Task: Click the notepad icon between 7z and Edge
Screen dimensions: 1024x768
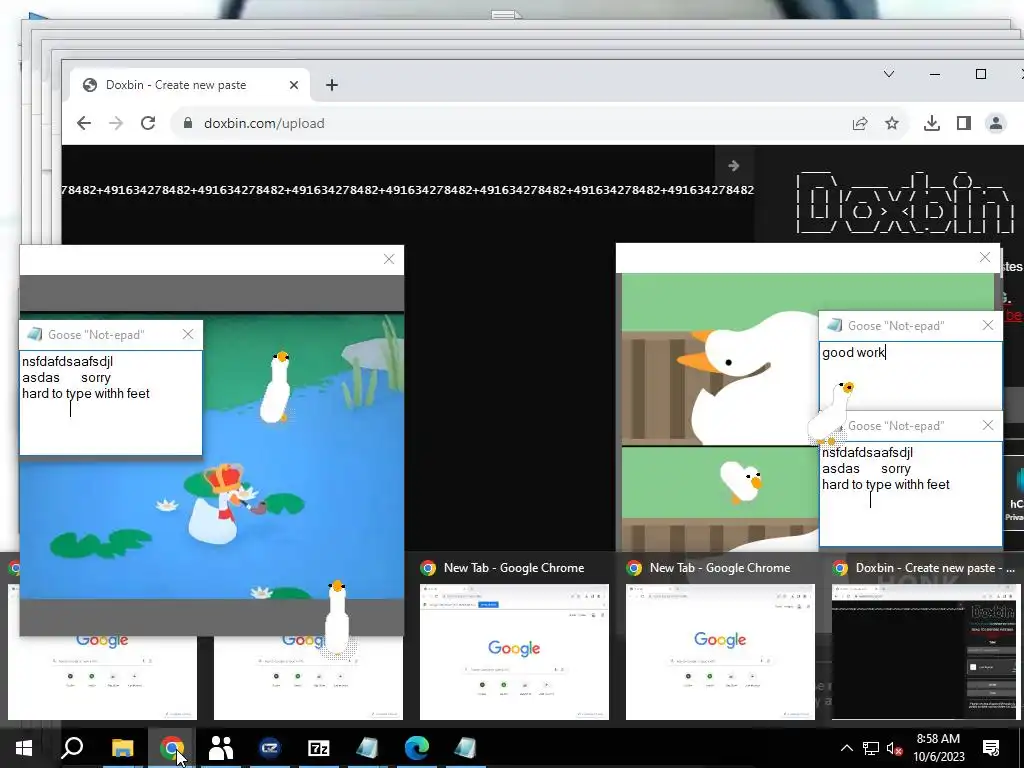Action: coord(368,748)
